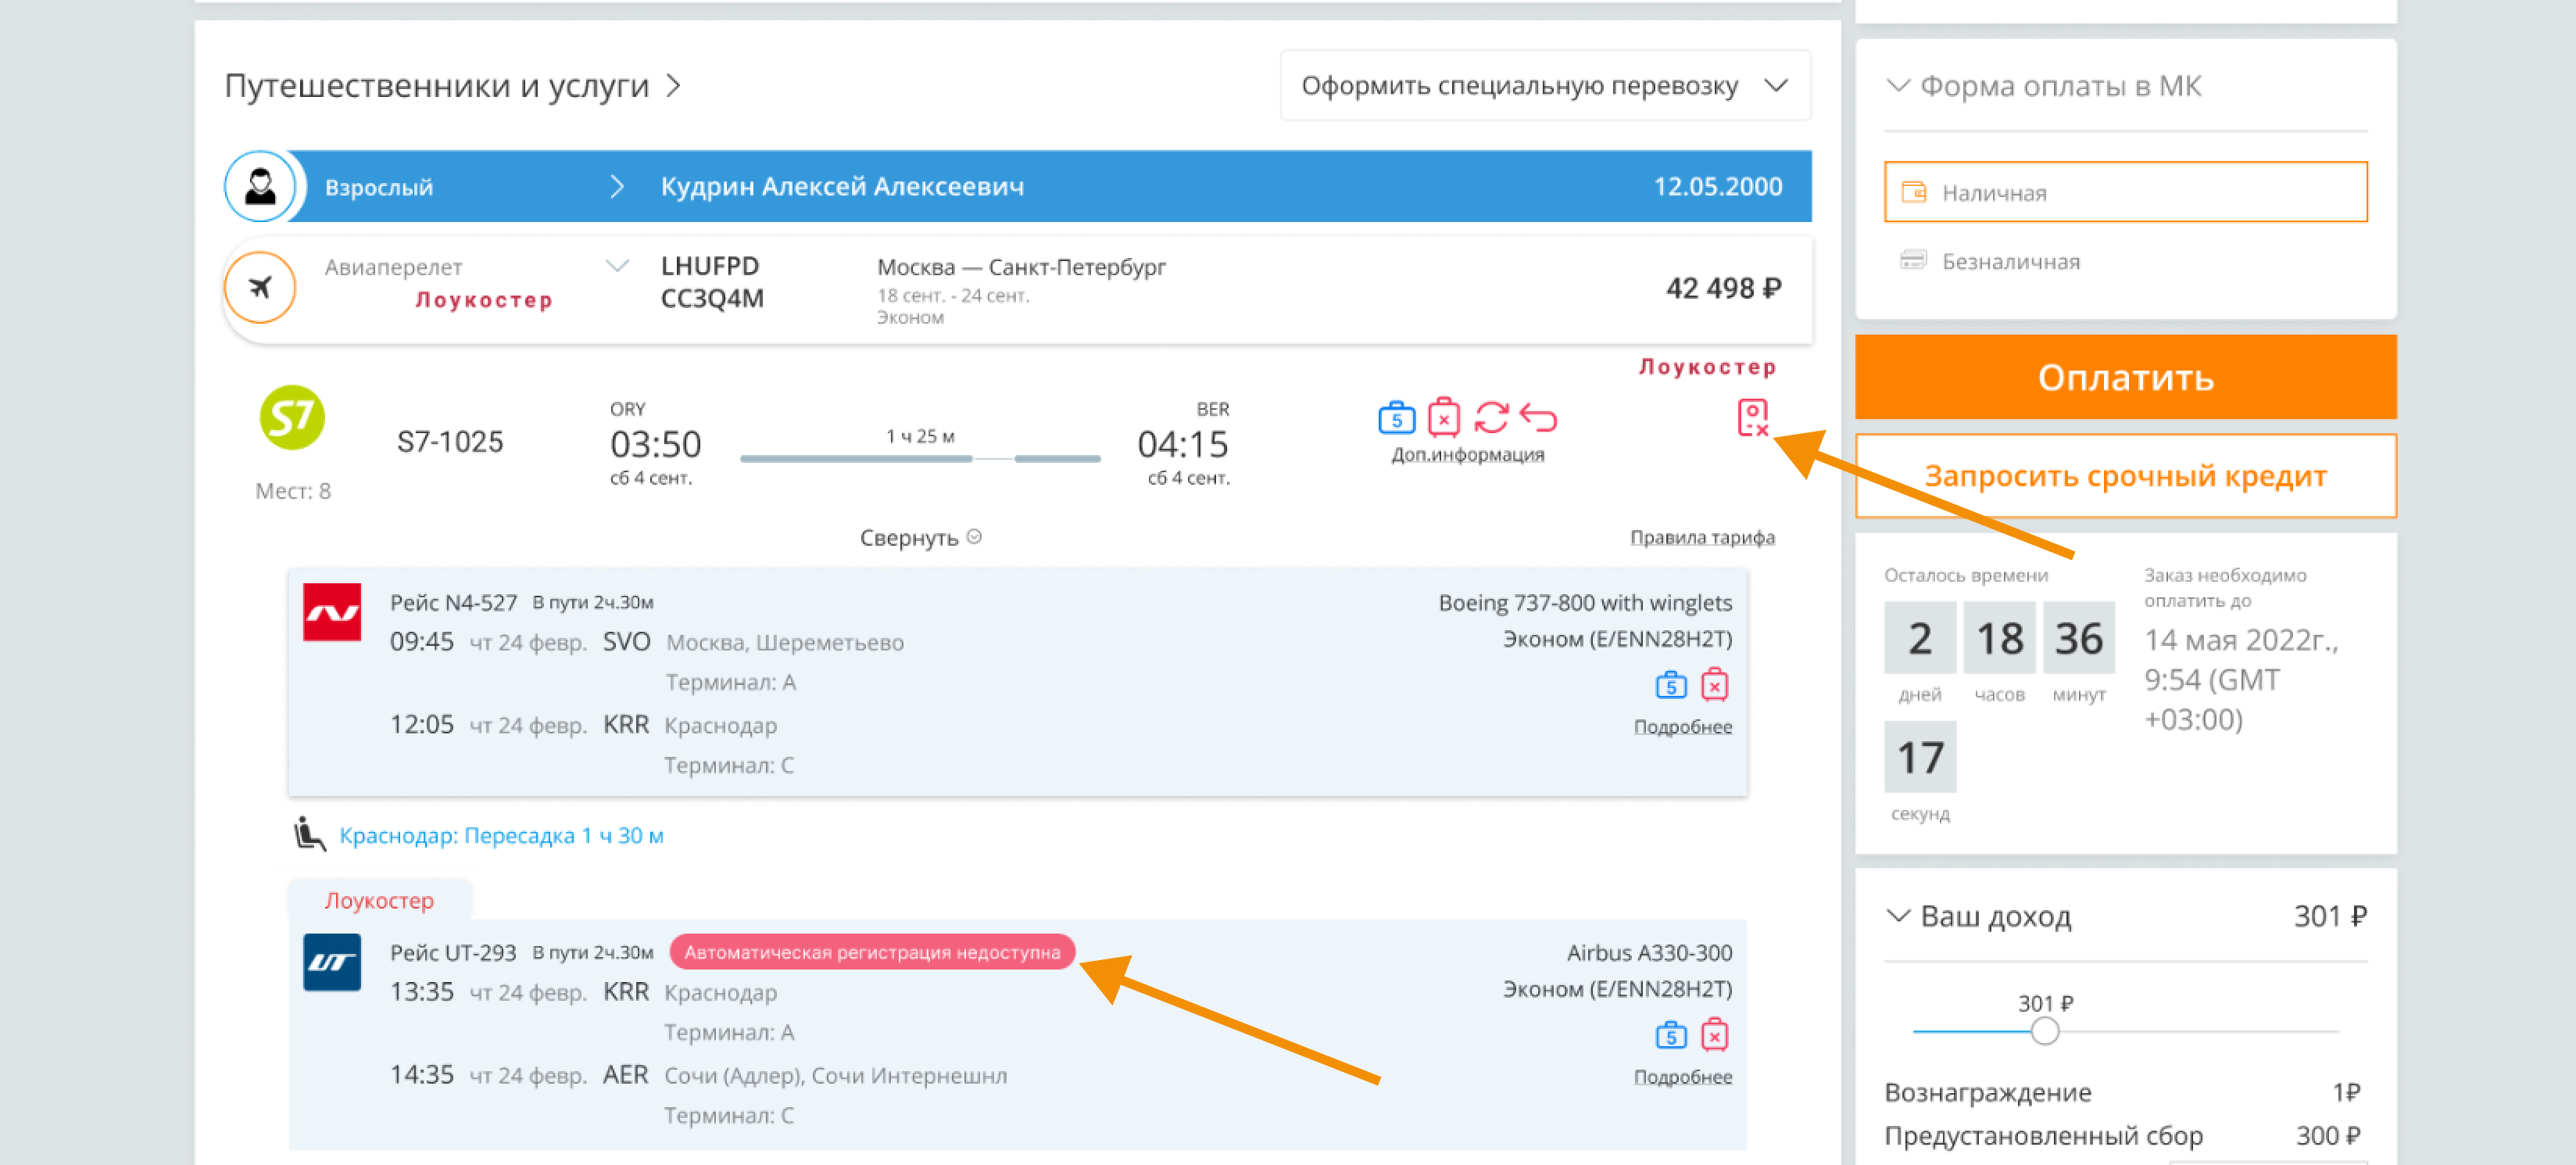Click no-luggage icon for flight UT-293
This screenshot has height=1165, width=2576.
[1714, 1036]
